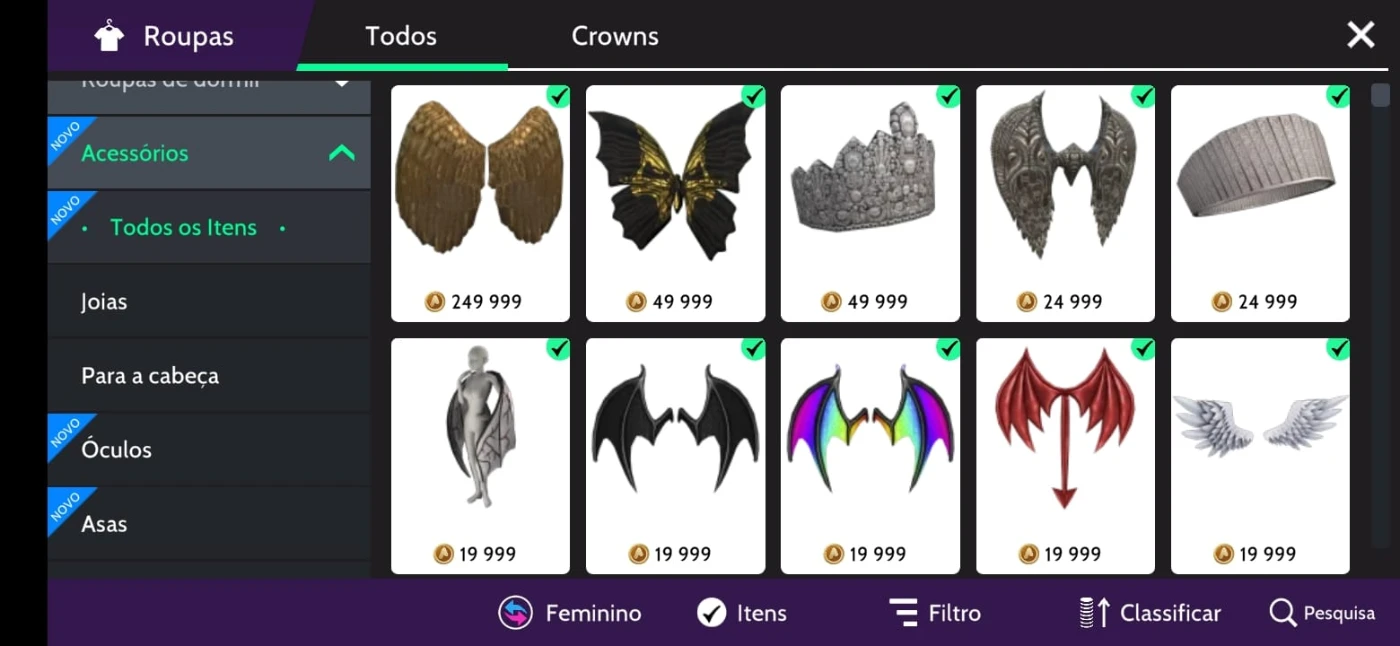Expand the Roupas de dormir category arrow
The image size is (1400, 646).
[342, 82]
